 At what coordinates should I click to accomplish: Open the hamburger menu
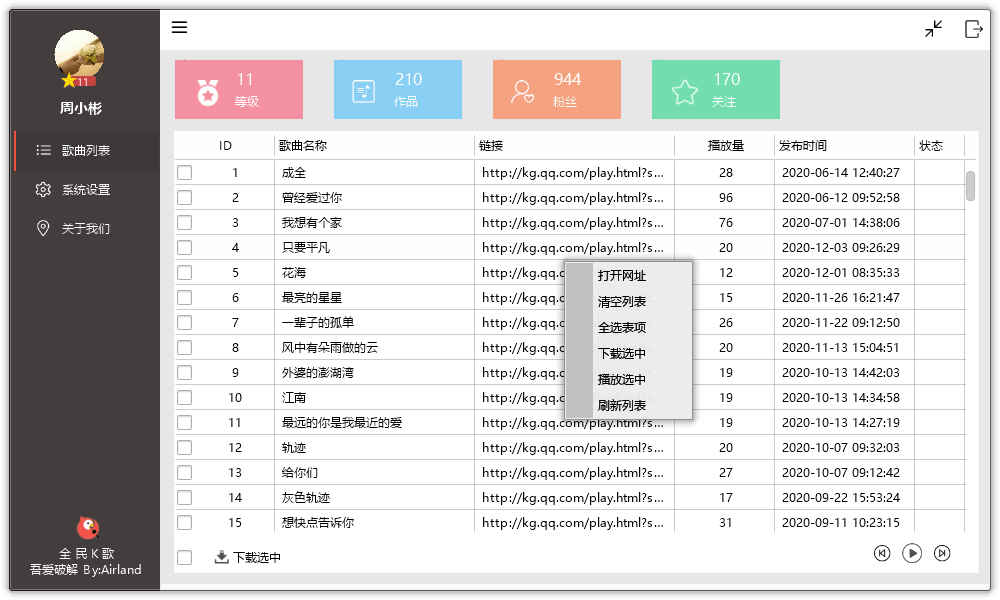(x=180, y=28)
